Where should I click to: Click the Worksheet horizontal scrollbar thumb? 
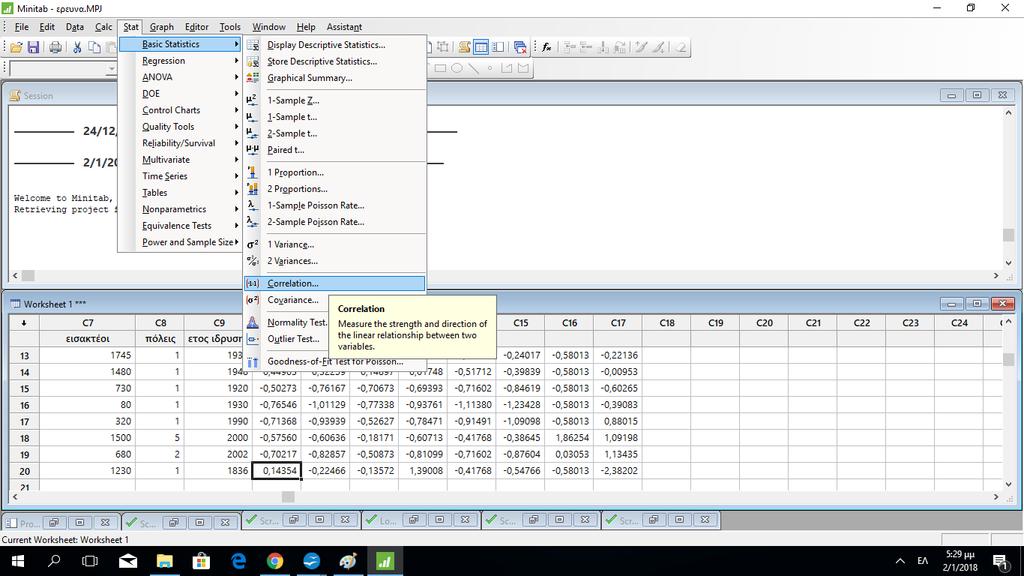pyautogui.click(x=288, y=497)
